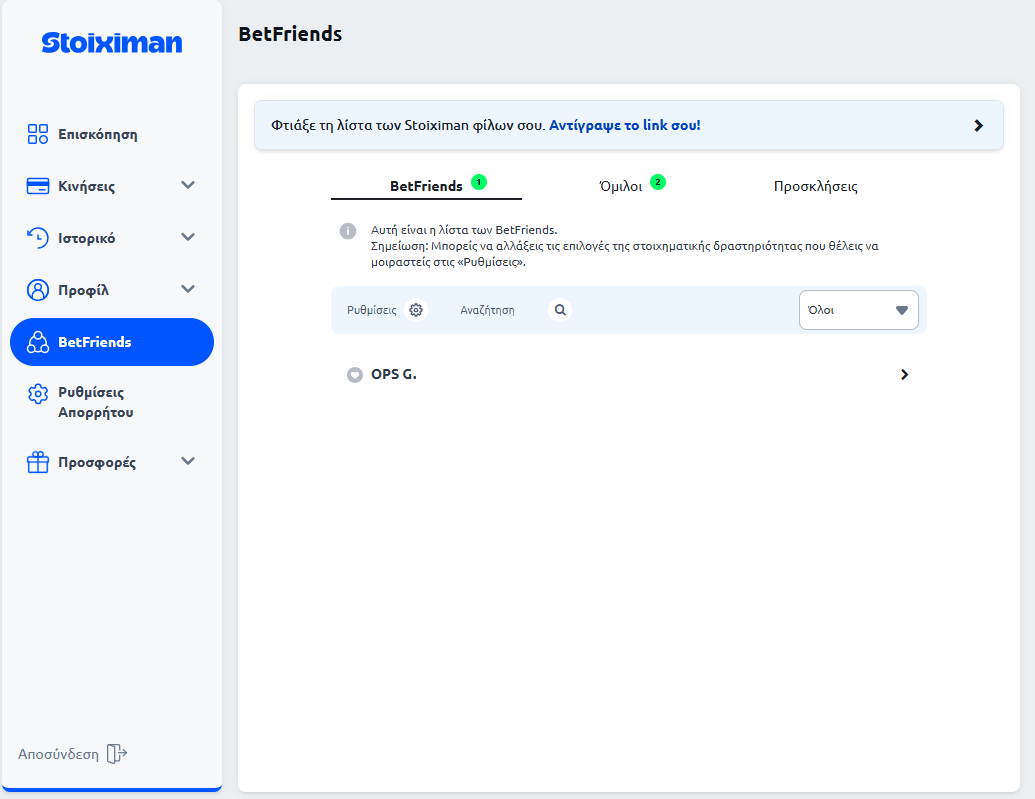Viewport: 1035px width, 799px height.
Task: Click the info icon beside BetFriends description
Action: (348, 231)
